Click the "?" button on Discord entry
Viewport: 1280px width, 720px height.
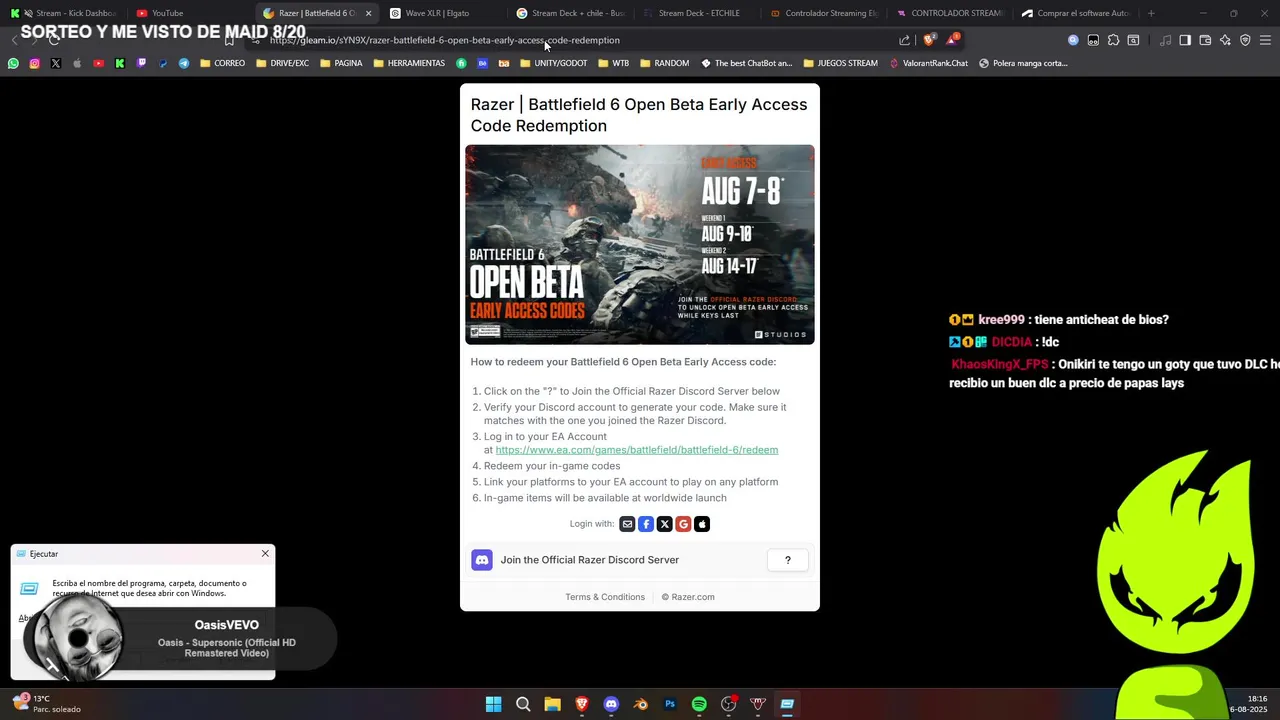787,560
